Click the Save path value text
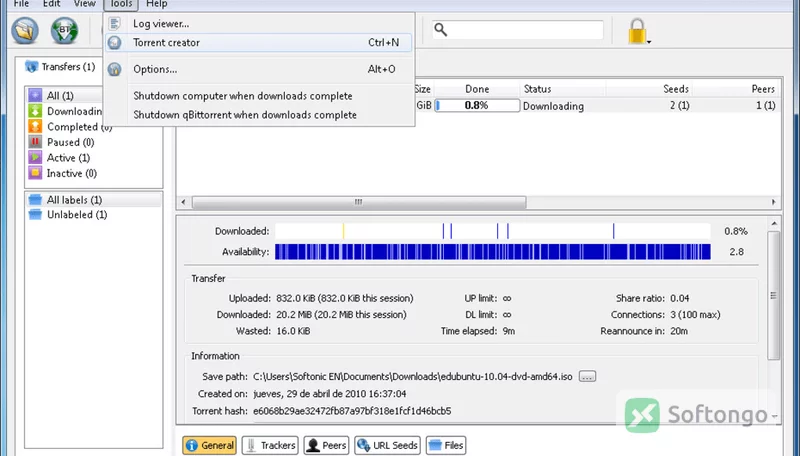The height and width of the screenshot is (456, 800). [412, 376]
